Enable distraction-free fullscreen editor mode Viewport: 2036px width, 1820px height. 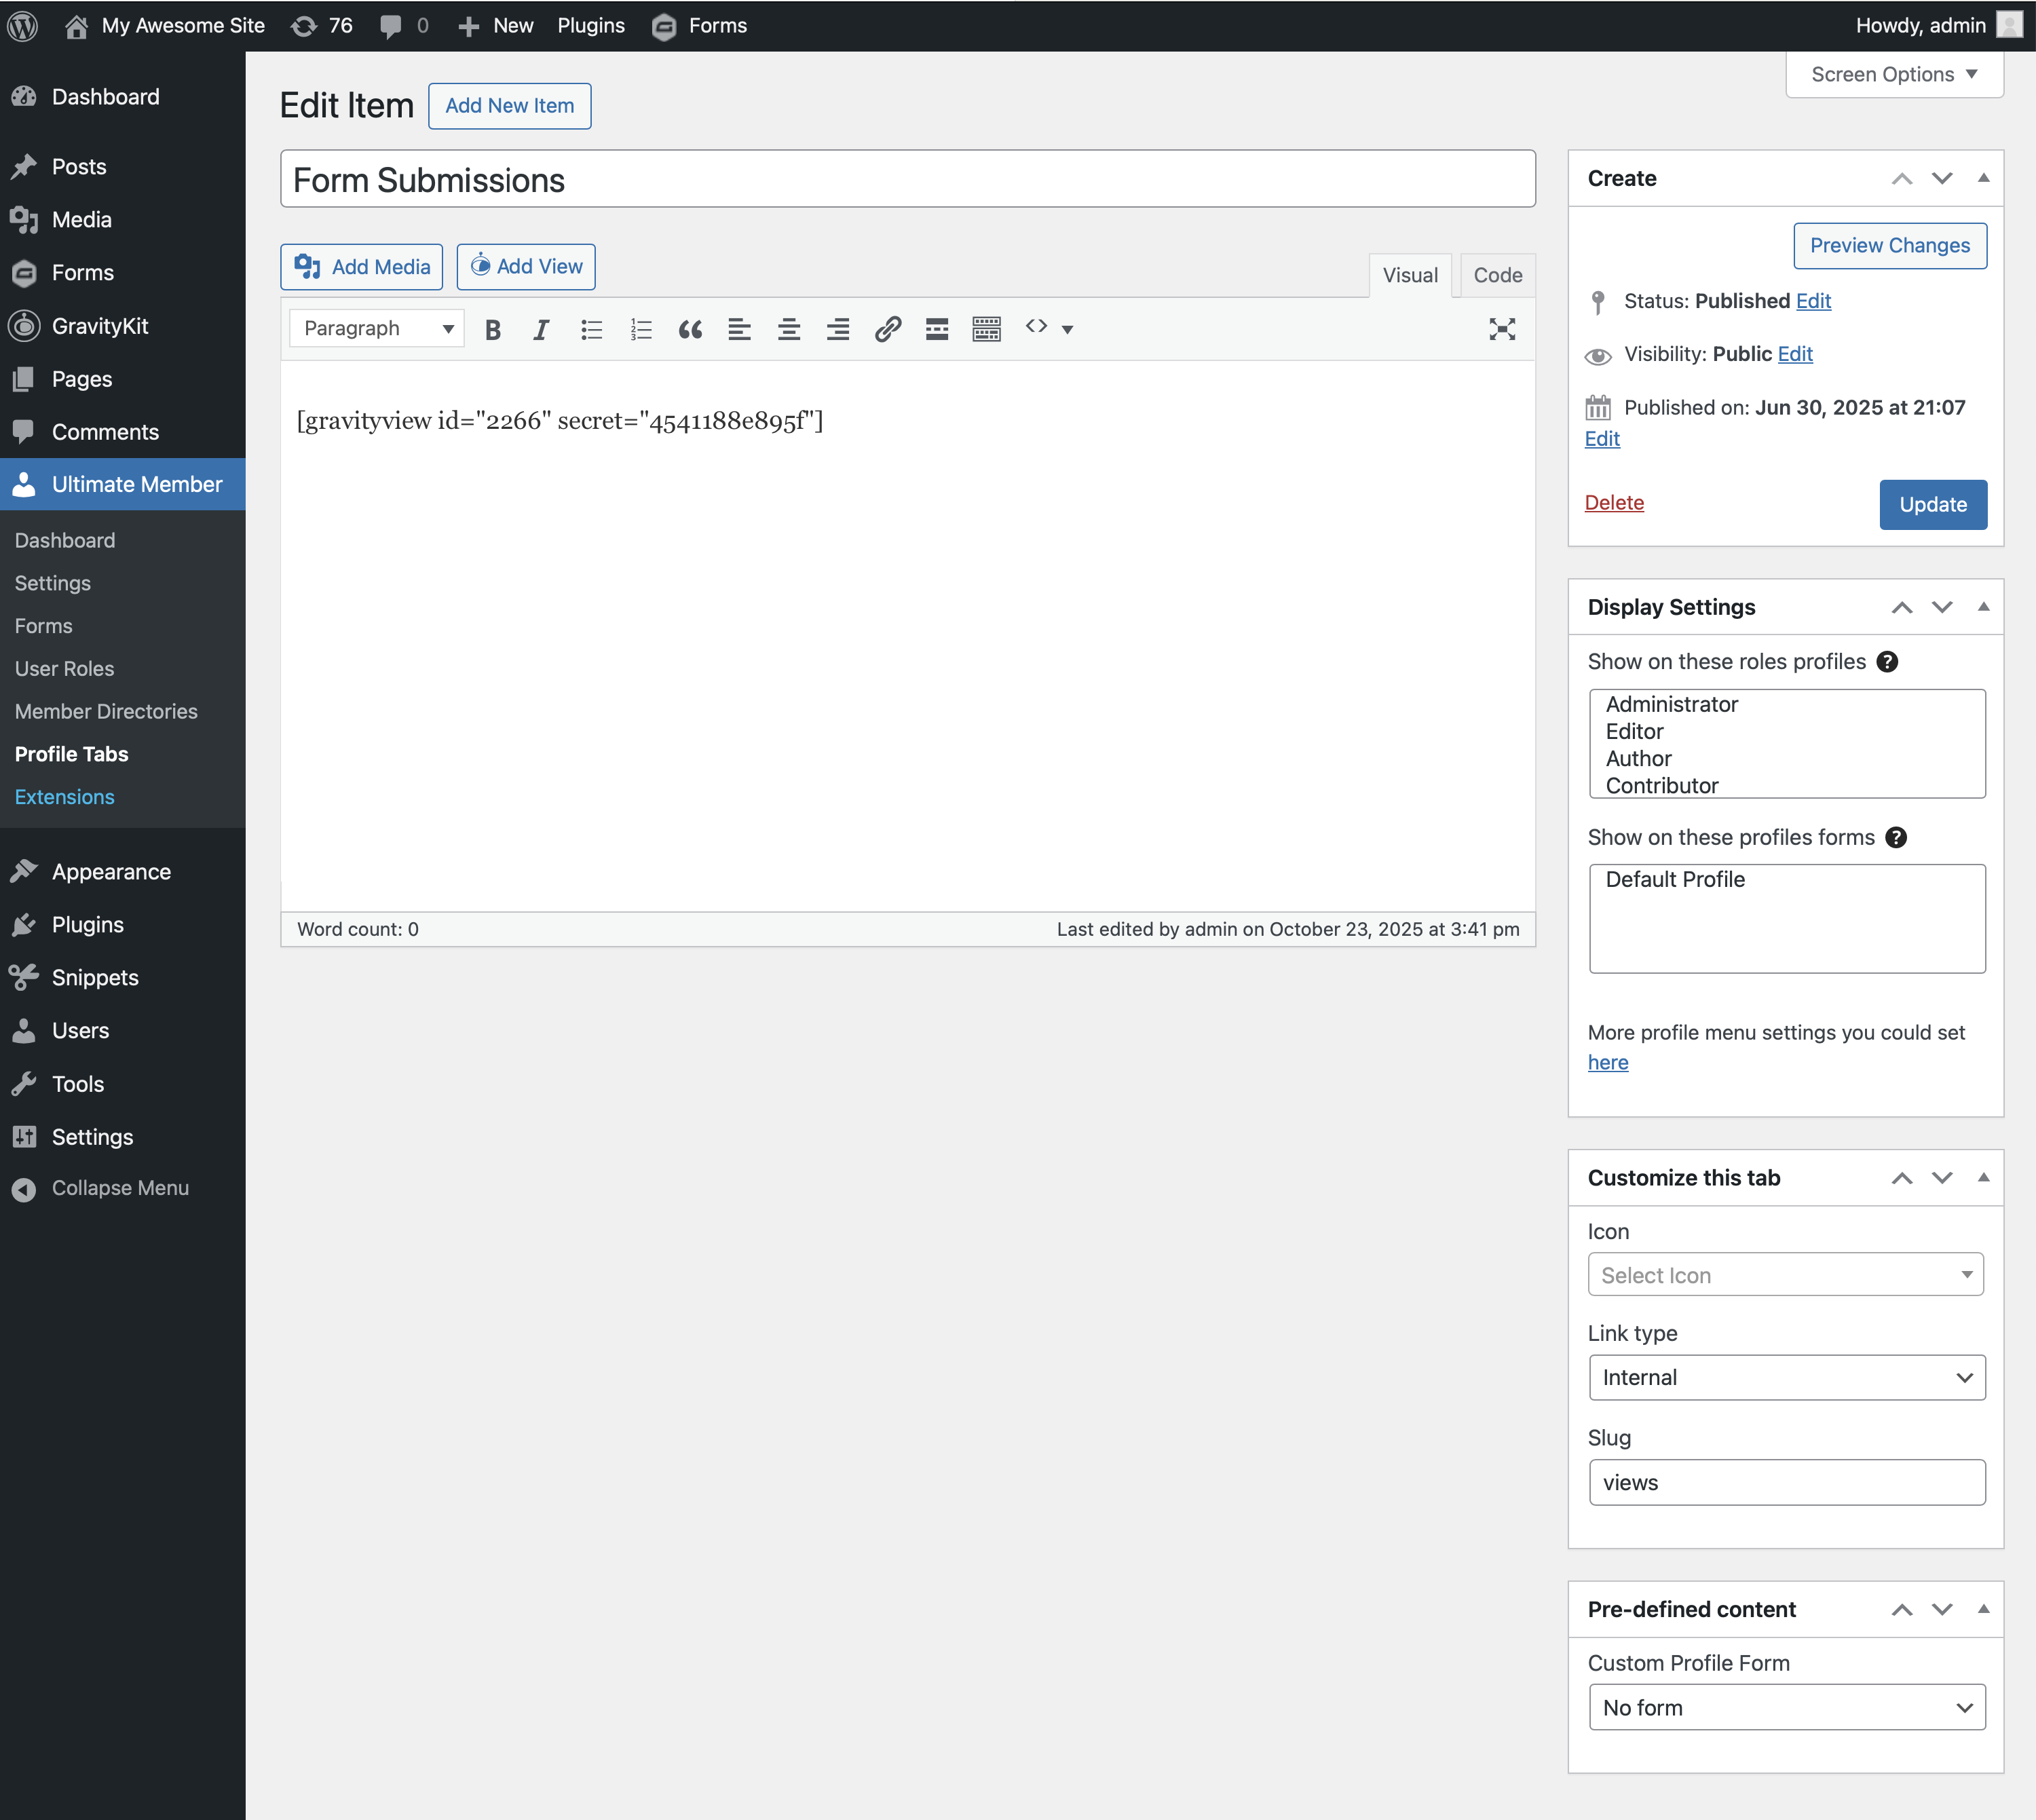pyautogui.click(x=1501, y=329)
